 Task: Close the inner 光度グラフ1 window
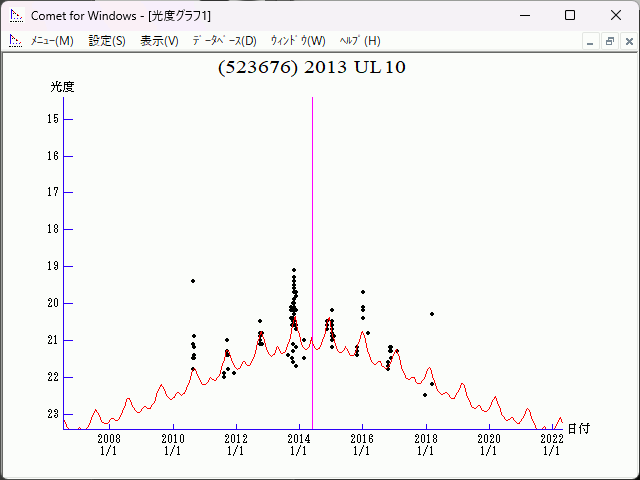pyautogui.click(x=627, y=41)
